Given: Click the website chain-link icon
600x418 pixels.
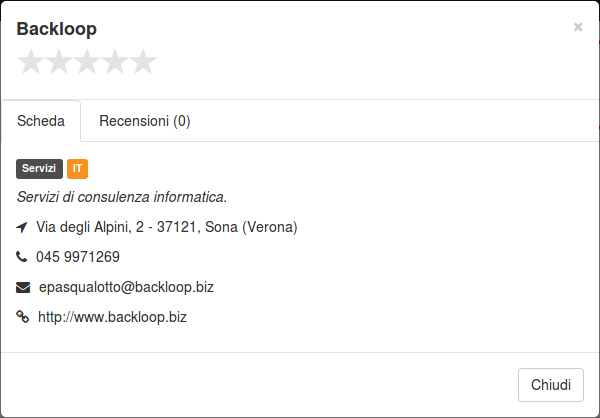Looking at the screenshot, I should pyautogui.click(x=23, y=317).
